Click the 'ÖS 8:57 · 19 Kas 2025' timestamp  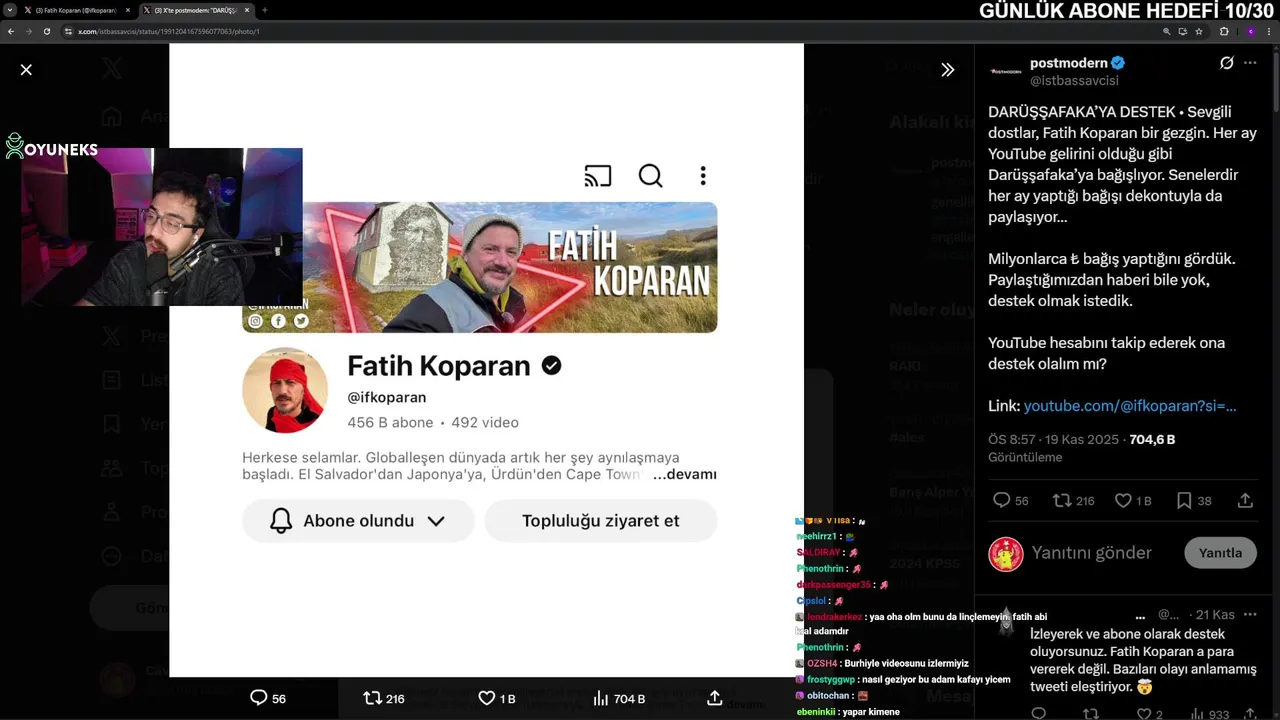click(x=1053, y=439)
